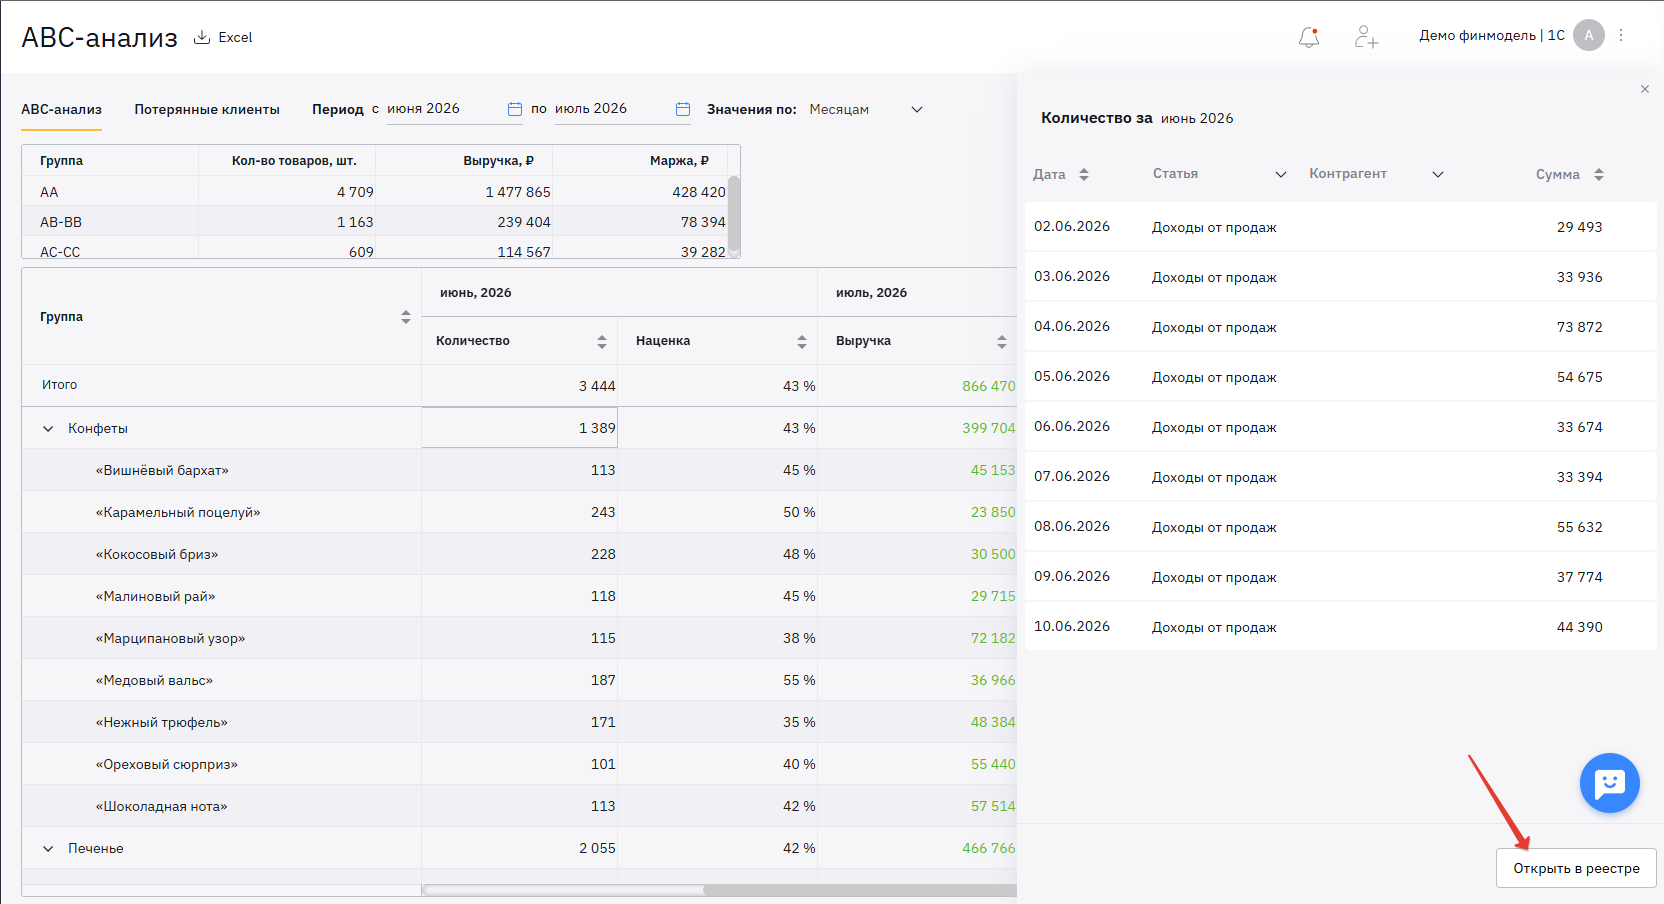
Task: Open the calendar for the end period
Action: (x=683, y=109)
